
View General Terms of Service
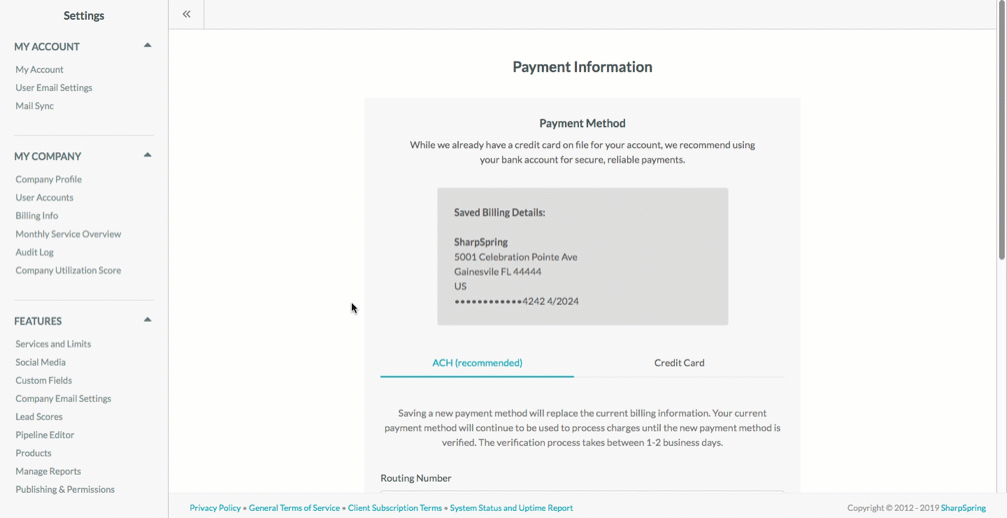tap(294, 508)
